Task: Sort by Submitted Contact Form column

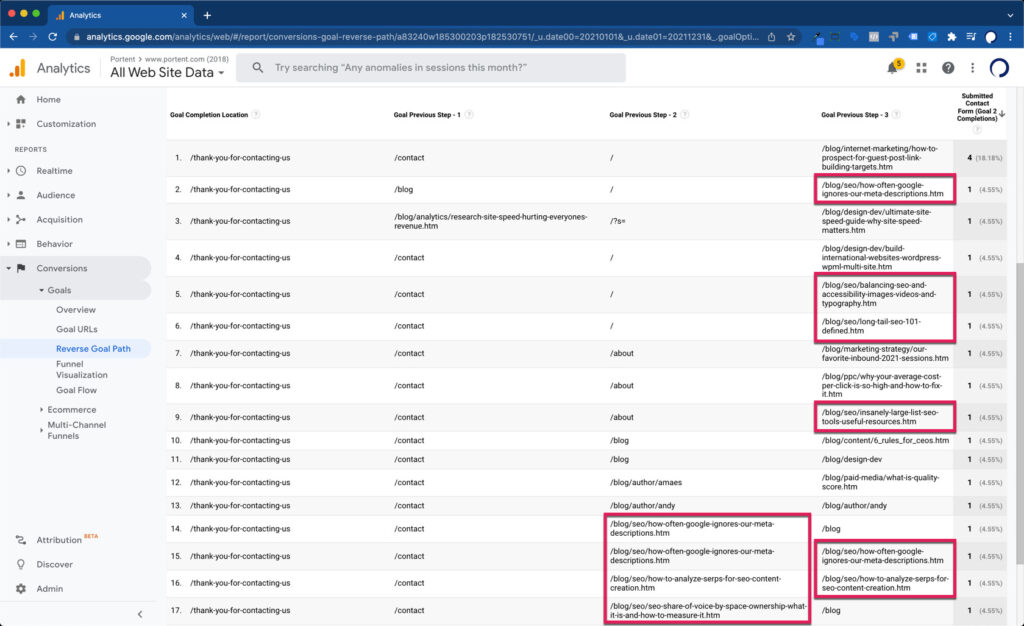Action: click(x=976, y=108)
